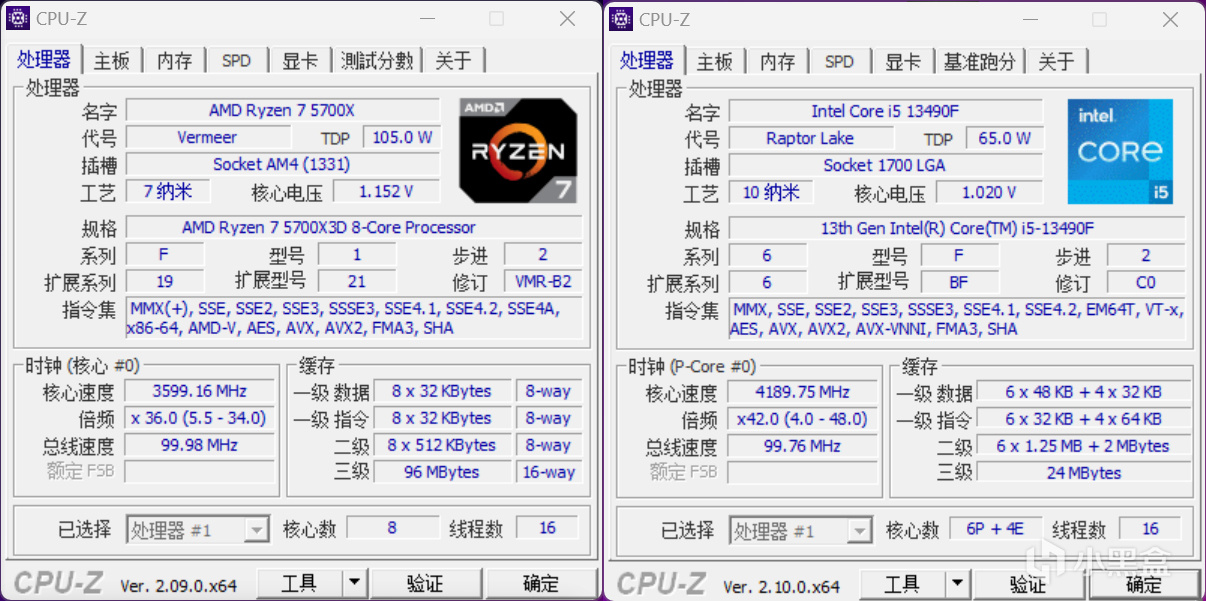This screenshot has width=1206, height=601.
Task: Click the 24 MBytes L3 cache value
Action: [1084, 473]
